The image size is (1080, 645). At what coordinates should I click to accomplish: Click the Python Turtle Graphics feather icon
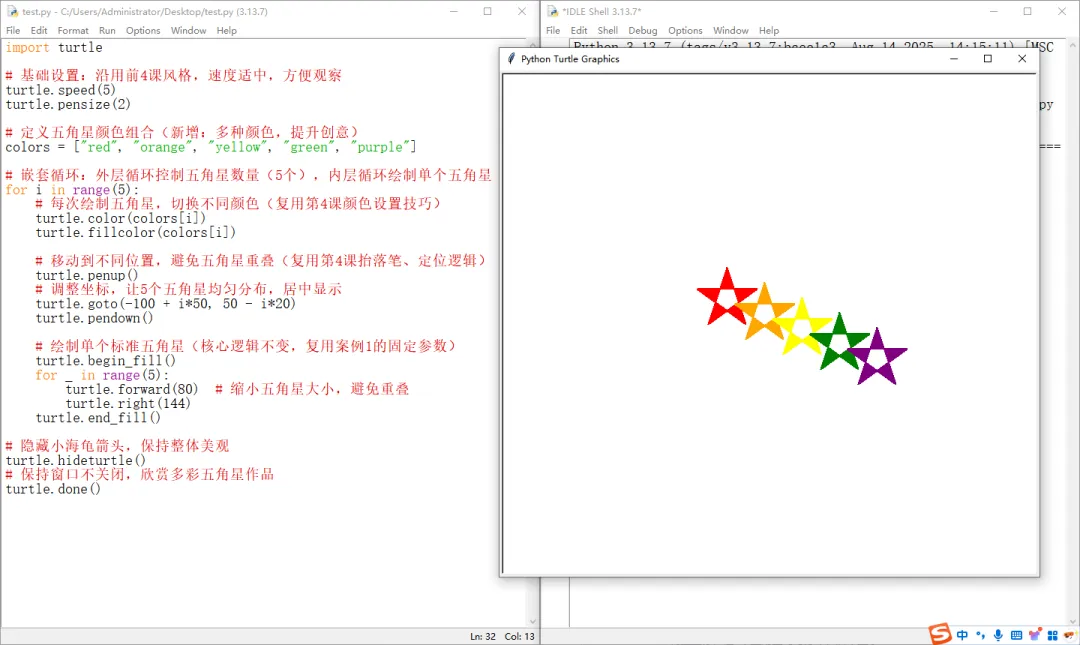point(511,59)
